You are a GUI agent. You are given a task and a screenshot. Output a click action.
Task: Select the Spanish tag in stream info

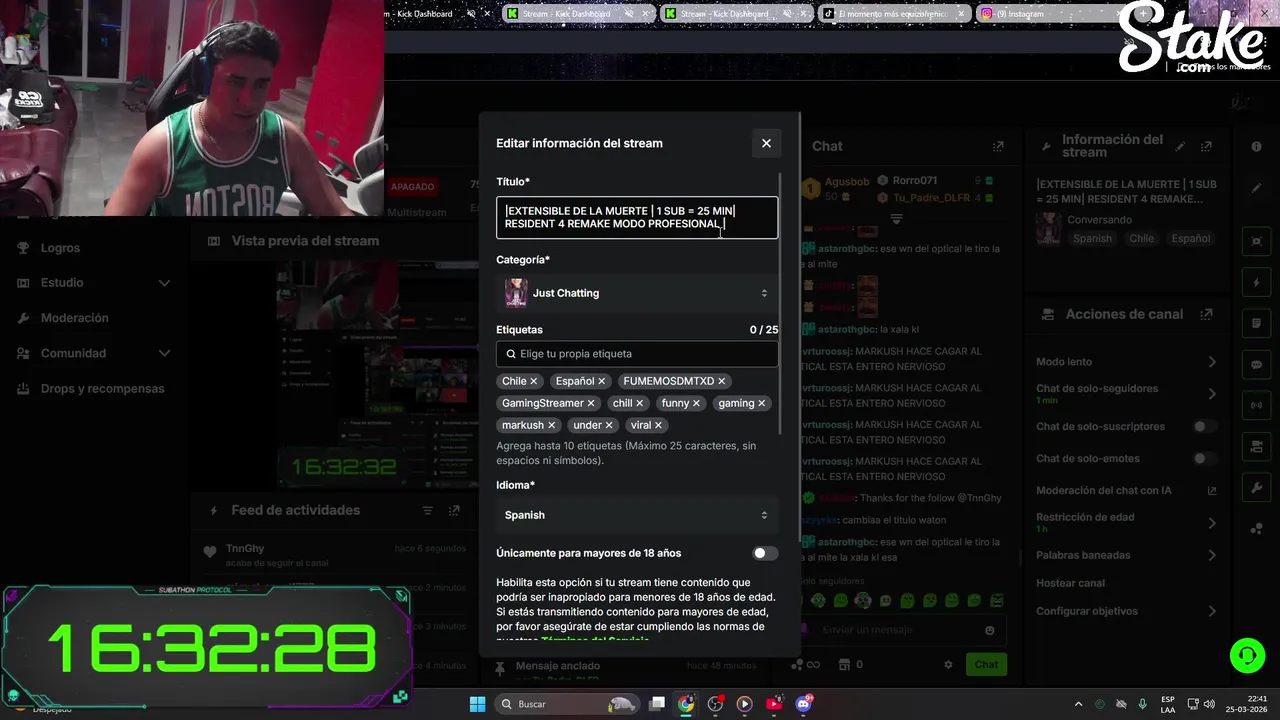pyautogui.click(x=1092, y=239)
